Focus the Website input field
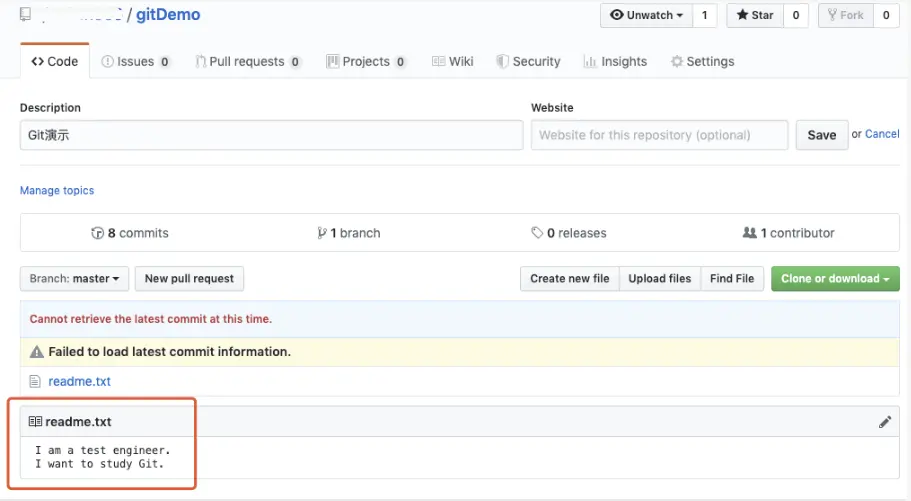The width and height of the screenshot is (911, 501). click(x=659, y=135)
